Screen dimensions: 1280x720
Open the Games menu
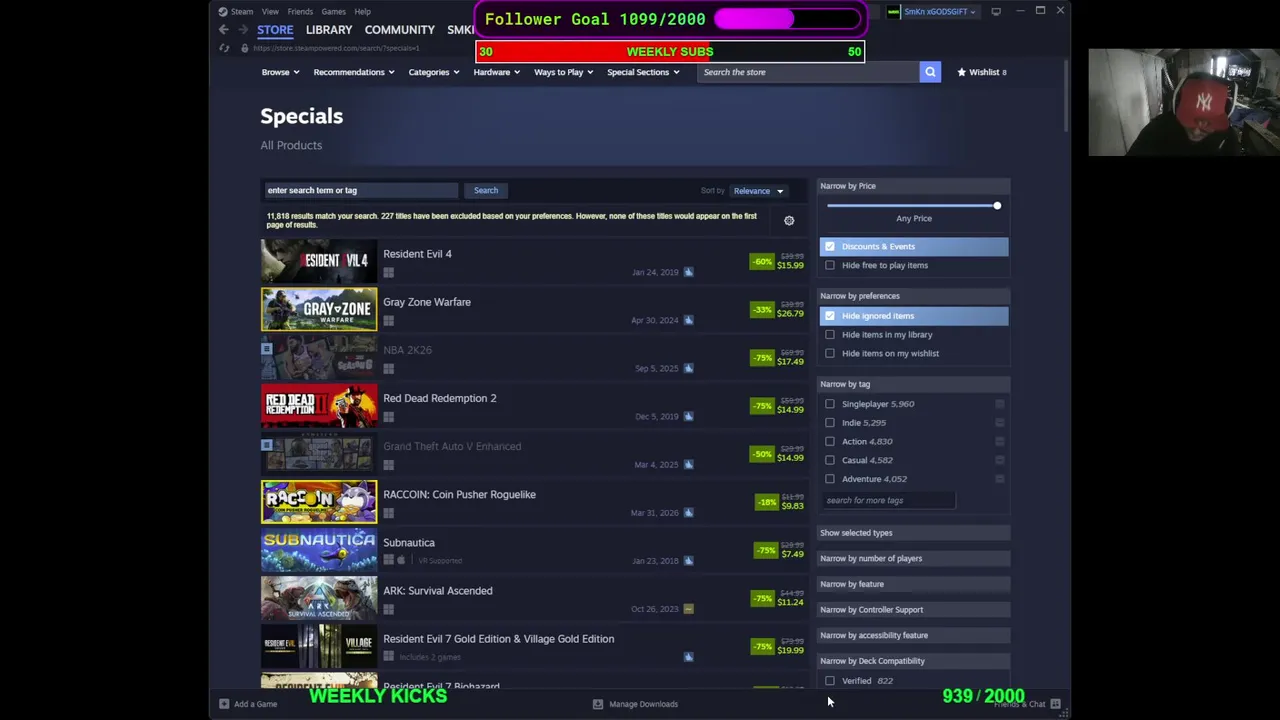[x=333, y=12]
